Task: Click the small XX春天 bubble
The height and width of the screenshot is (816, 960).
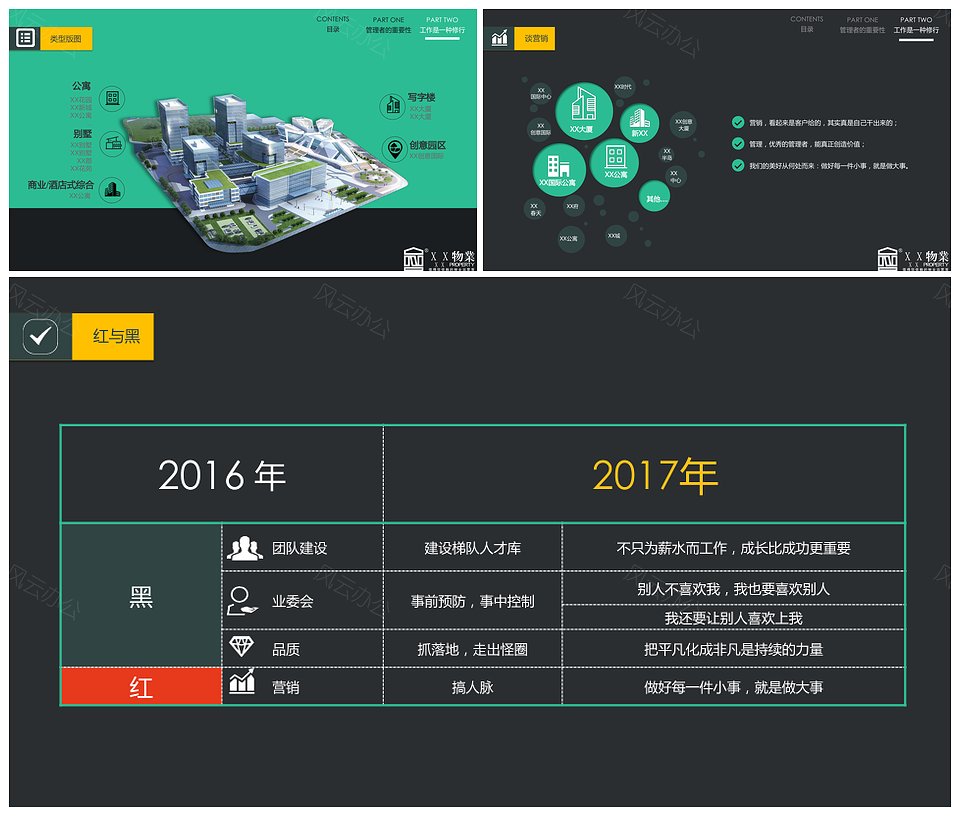Action: tap(535, 209)
